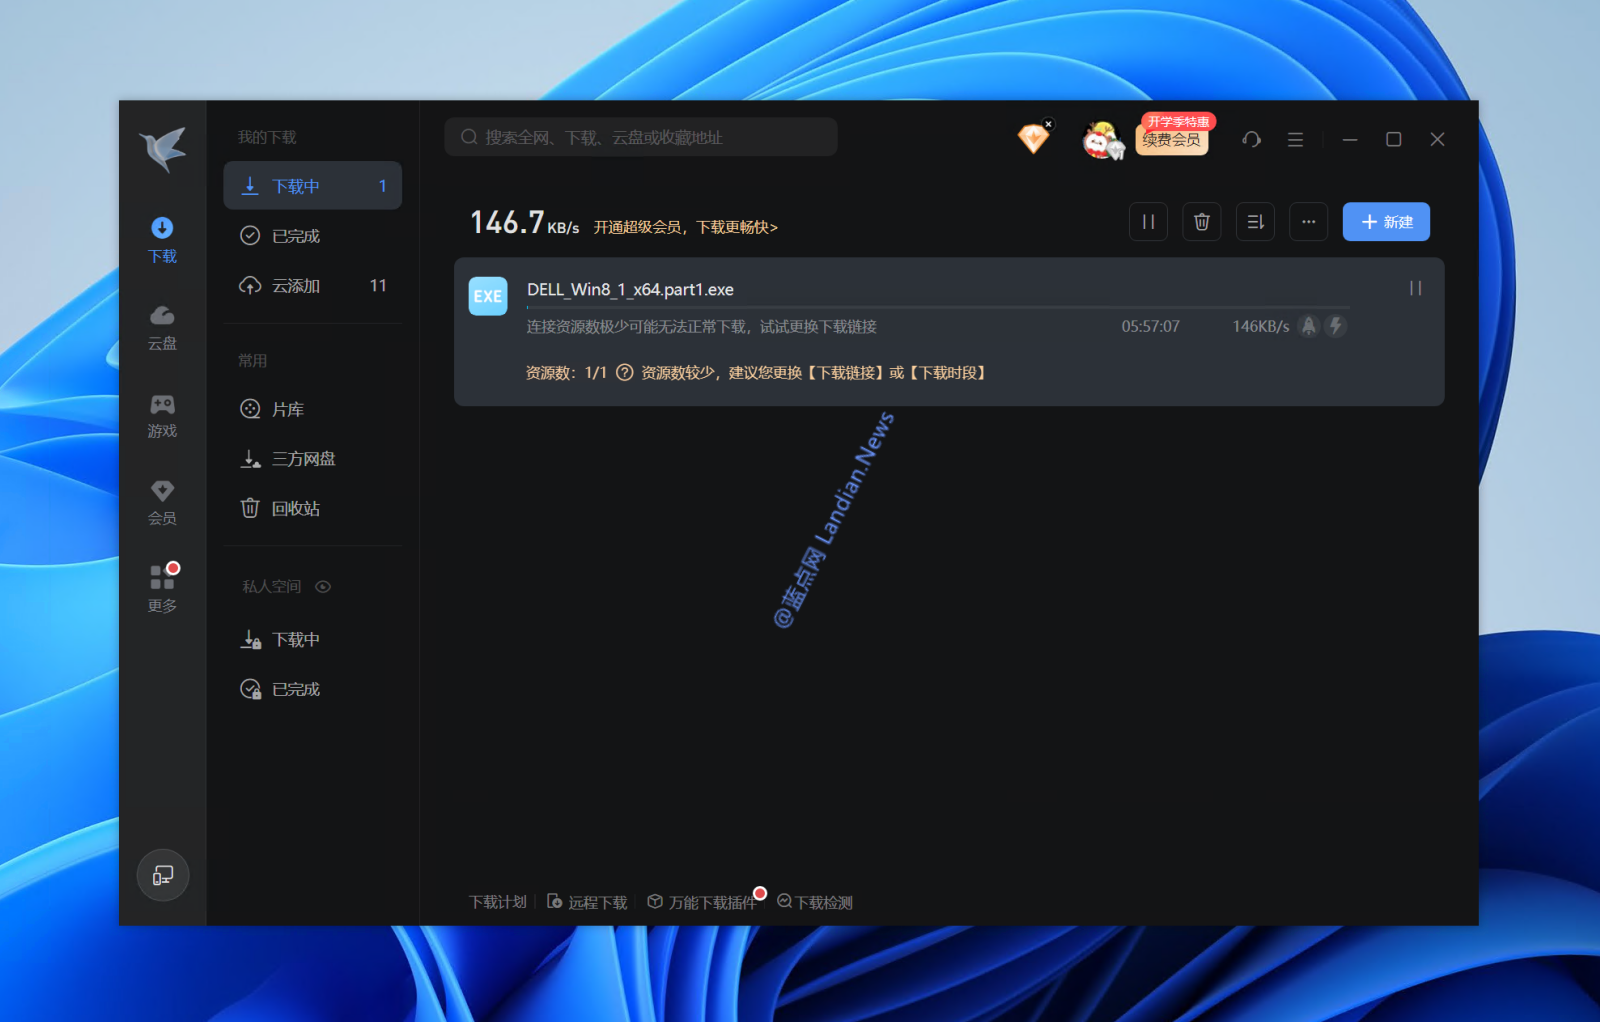Click the 146.7 KB/s total speed readout
Viewport: 1600px width, 1022px height.
524,222
